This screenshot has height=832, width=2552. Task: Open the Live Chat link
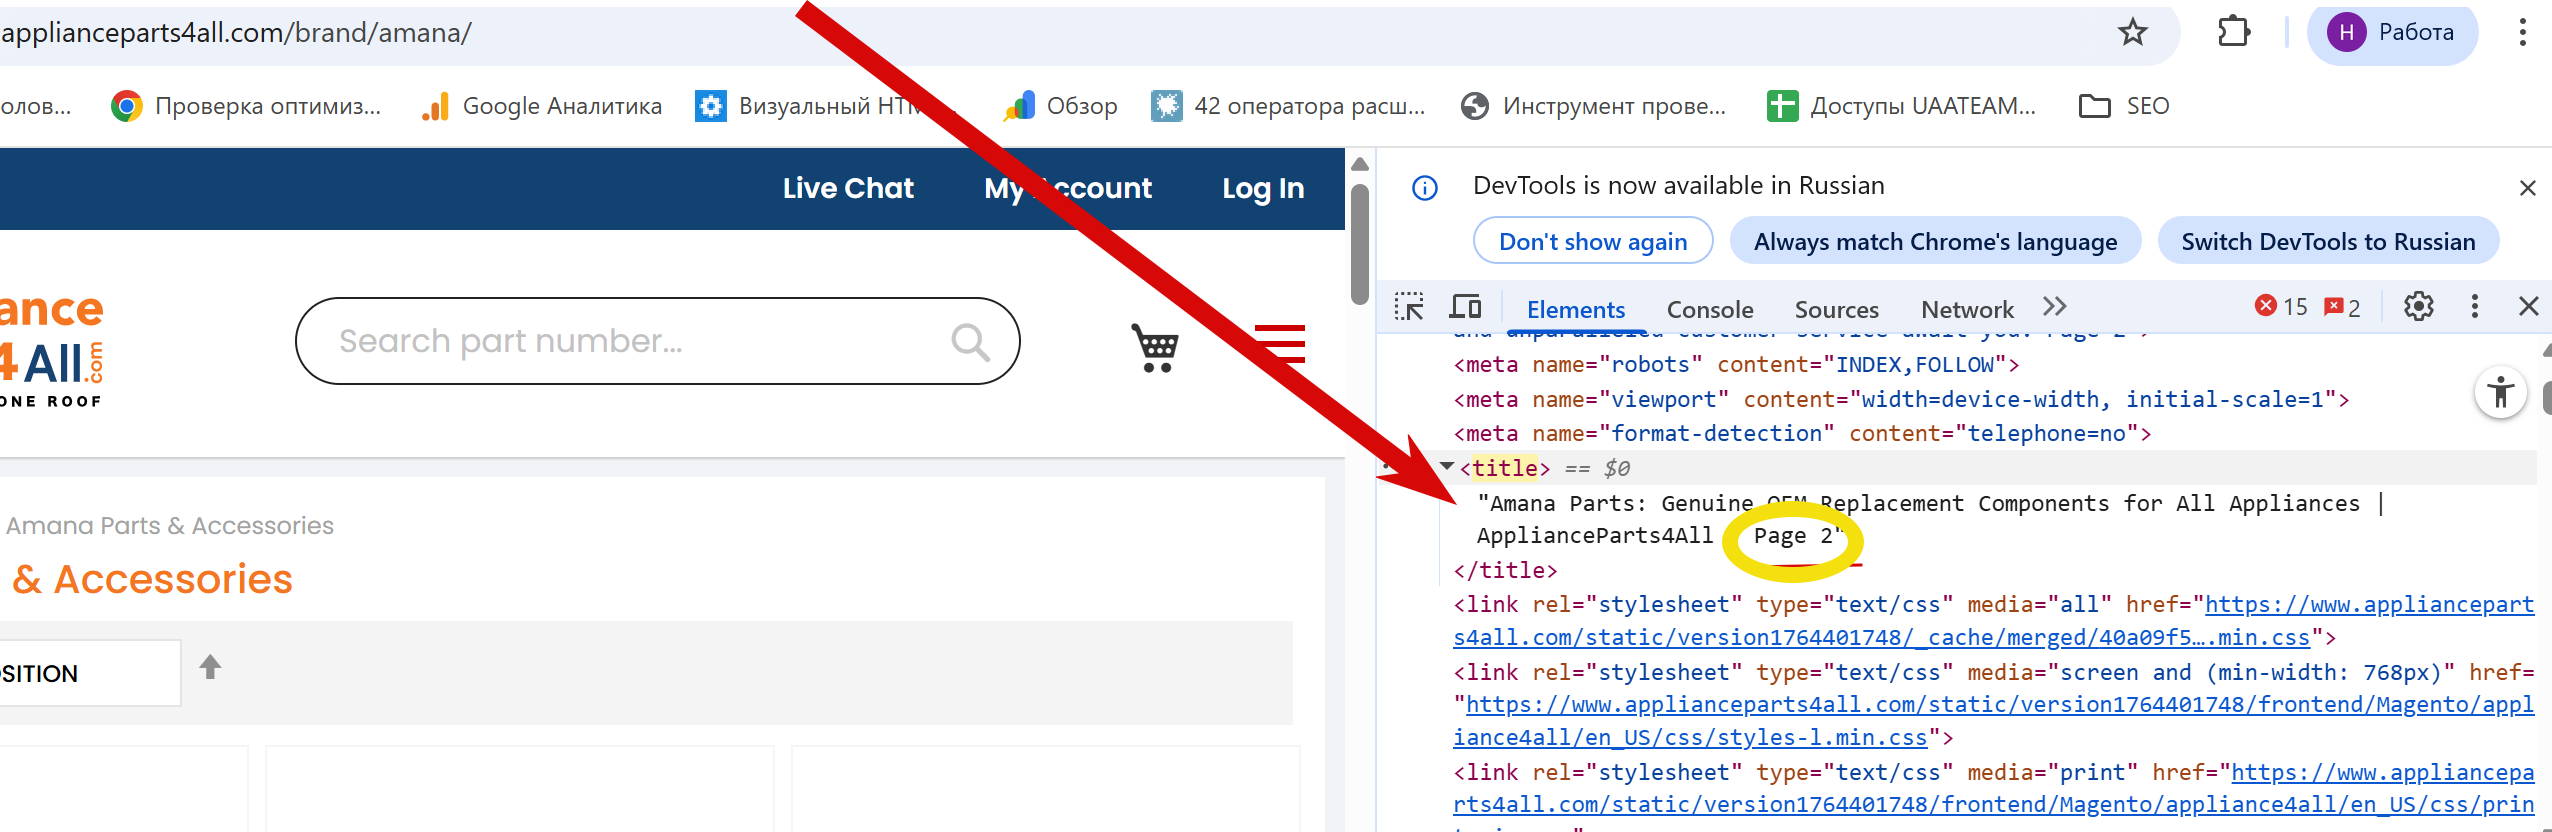coord(848,188)
